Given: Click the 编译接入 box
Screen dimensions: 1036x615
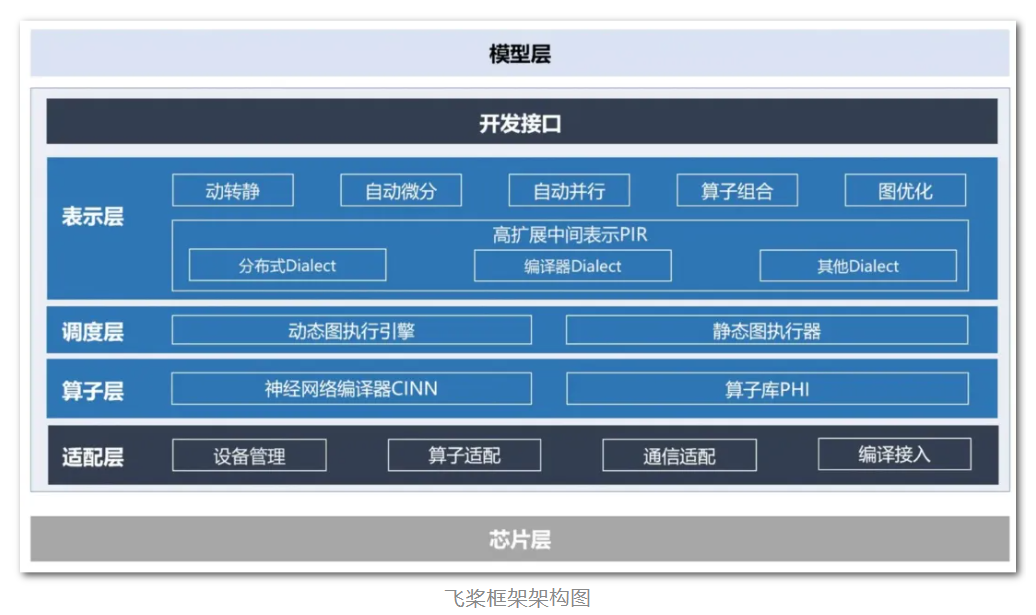Looking at the screenshot, I should click(895, 454).
